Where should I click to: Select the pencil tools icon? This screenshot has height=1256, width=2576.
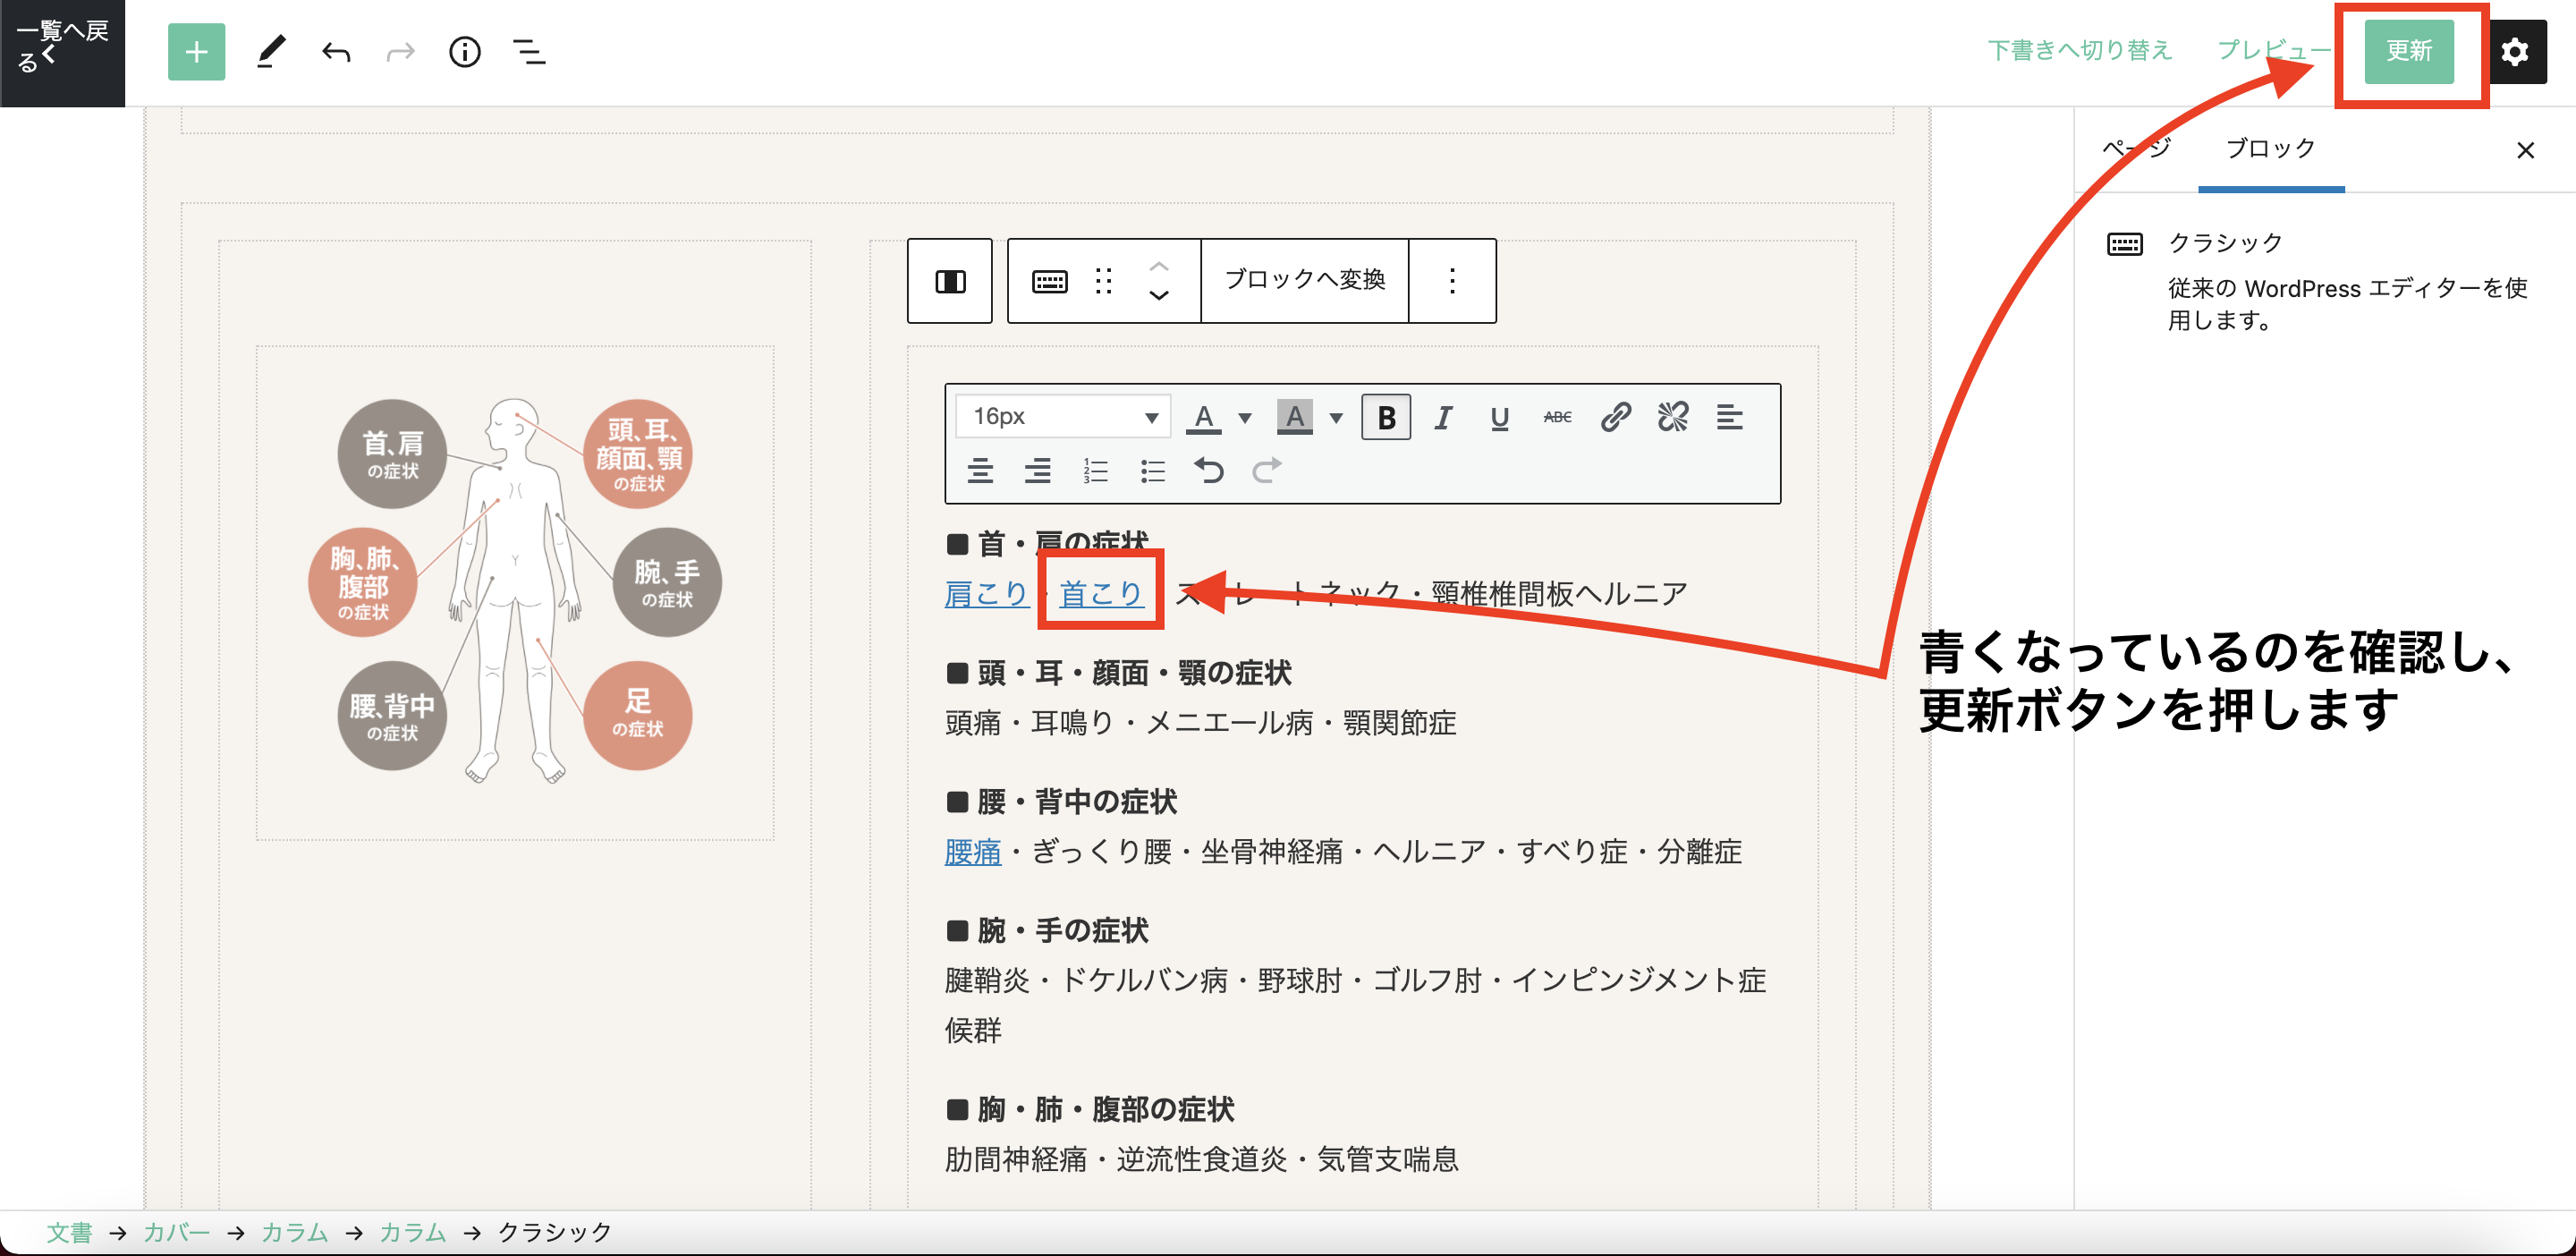click(x=270, y=52)
